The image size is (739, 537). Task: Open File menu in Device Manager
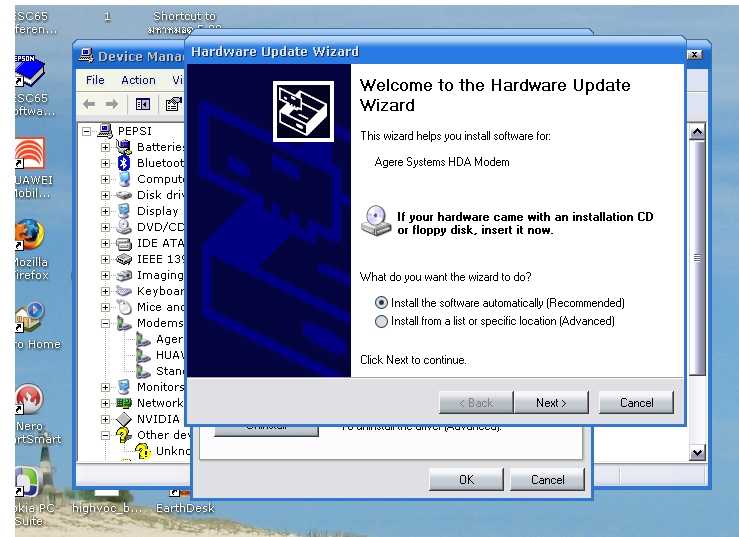click(95, 80)
